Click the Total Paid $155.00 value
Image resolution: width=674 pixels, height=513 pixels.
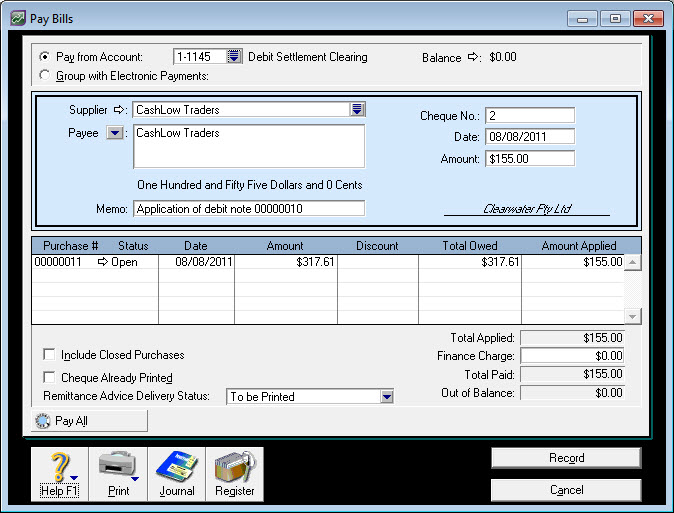point(572,374)
